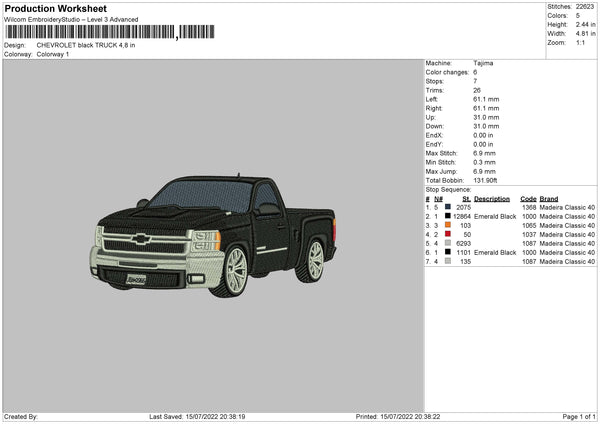
Task: Click the stitch count 6293 in stop 5
Action: click(x=463, y=244)
